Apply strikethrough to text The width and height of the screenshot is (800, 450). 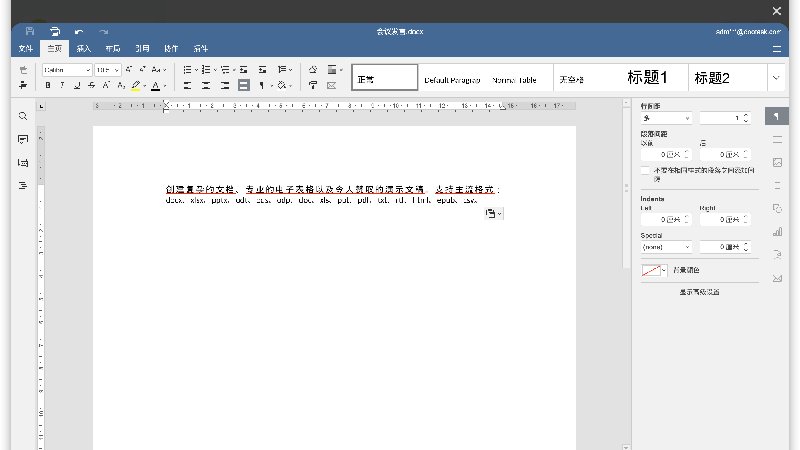(91, 85)
